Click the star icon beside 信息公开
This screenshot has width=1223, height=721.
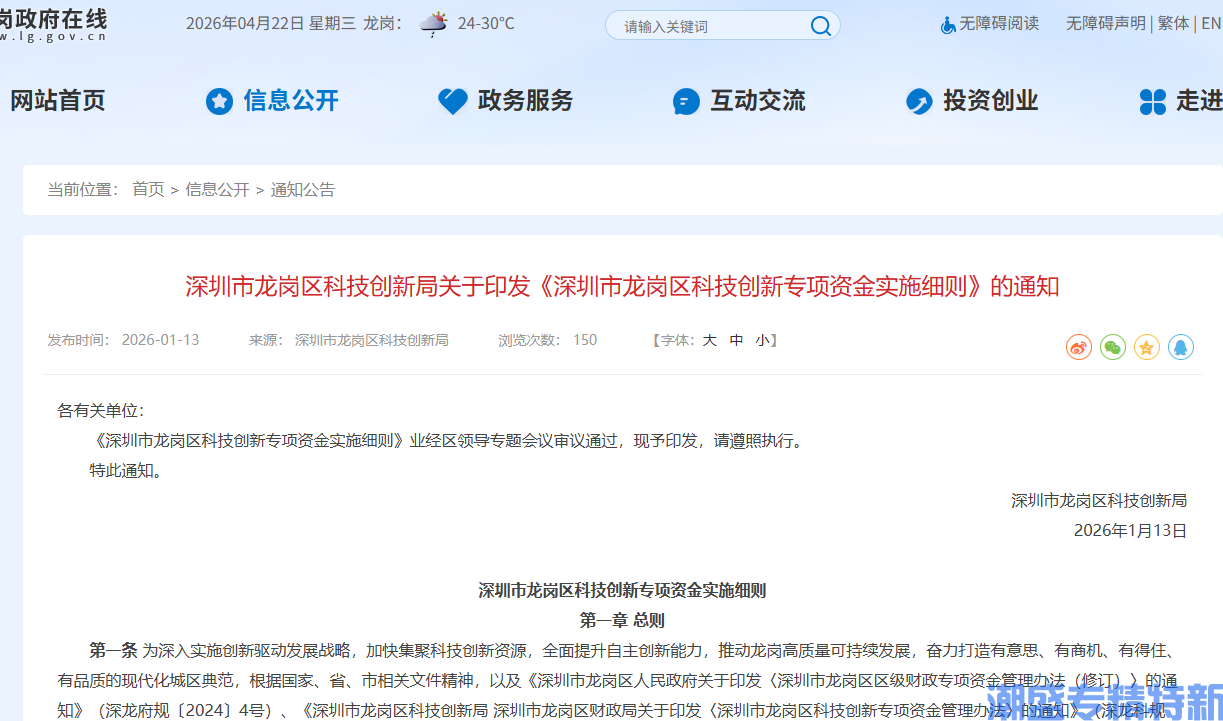[218, 101]
